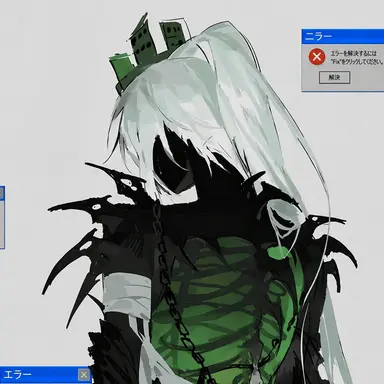Click the top-right error dialog title bar

click(343, 36)
